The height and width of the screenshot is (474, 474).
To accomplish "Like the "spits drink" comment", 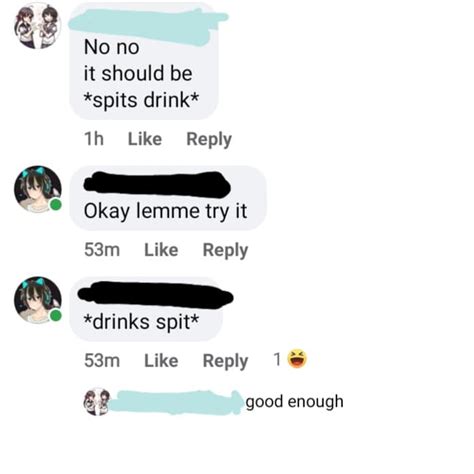I will tap(145, 139).
